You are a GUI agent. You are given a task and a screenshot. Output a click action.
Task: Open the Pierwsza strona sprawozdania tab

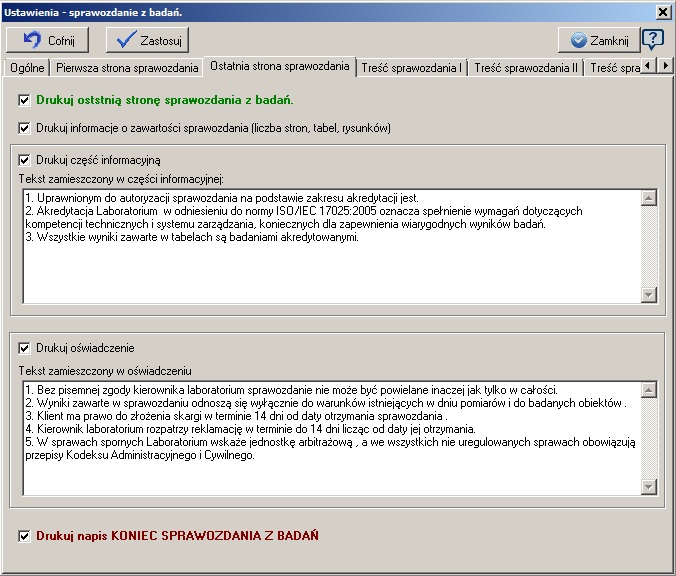tap(127, 68)
